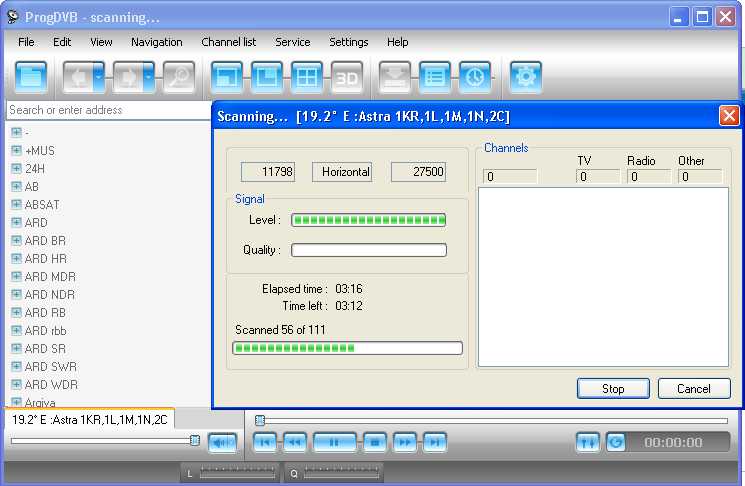Go forward with the right arrow button
745x486 pixels.
point(128,76)
